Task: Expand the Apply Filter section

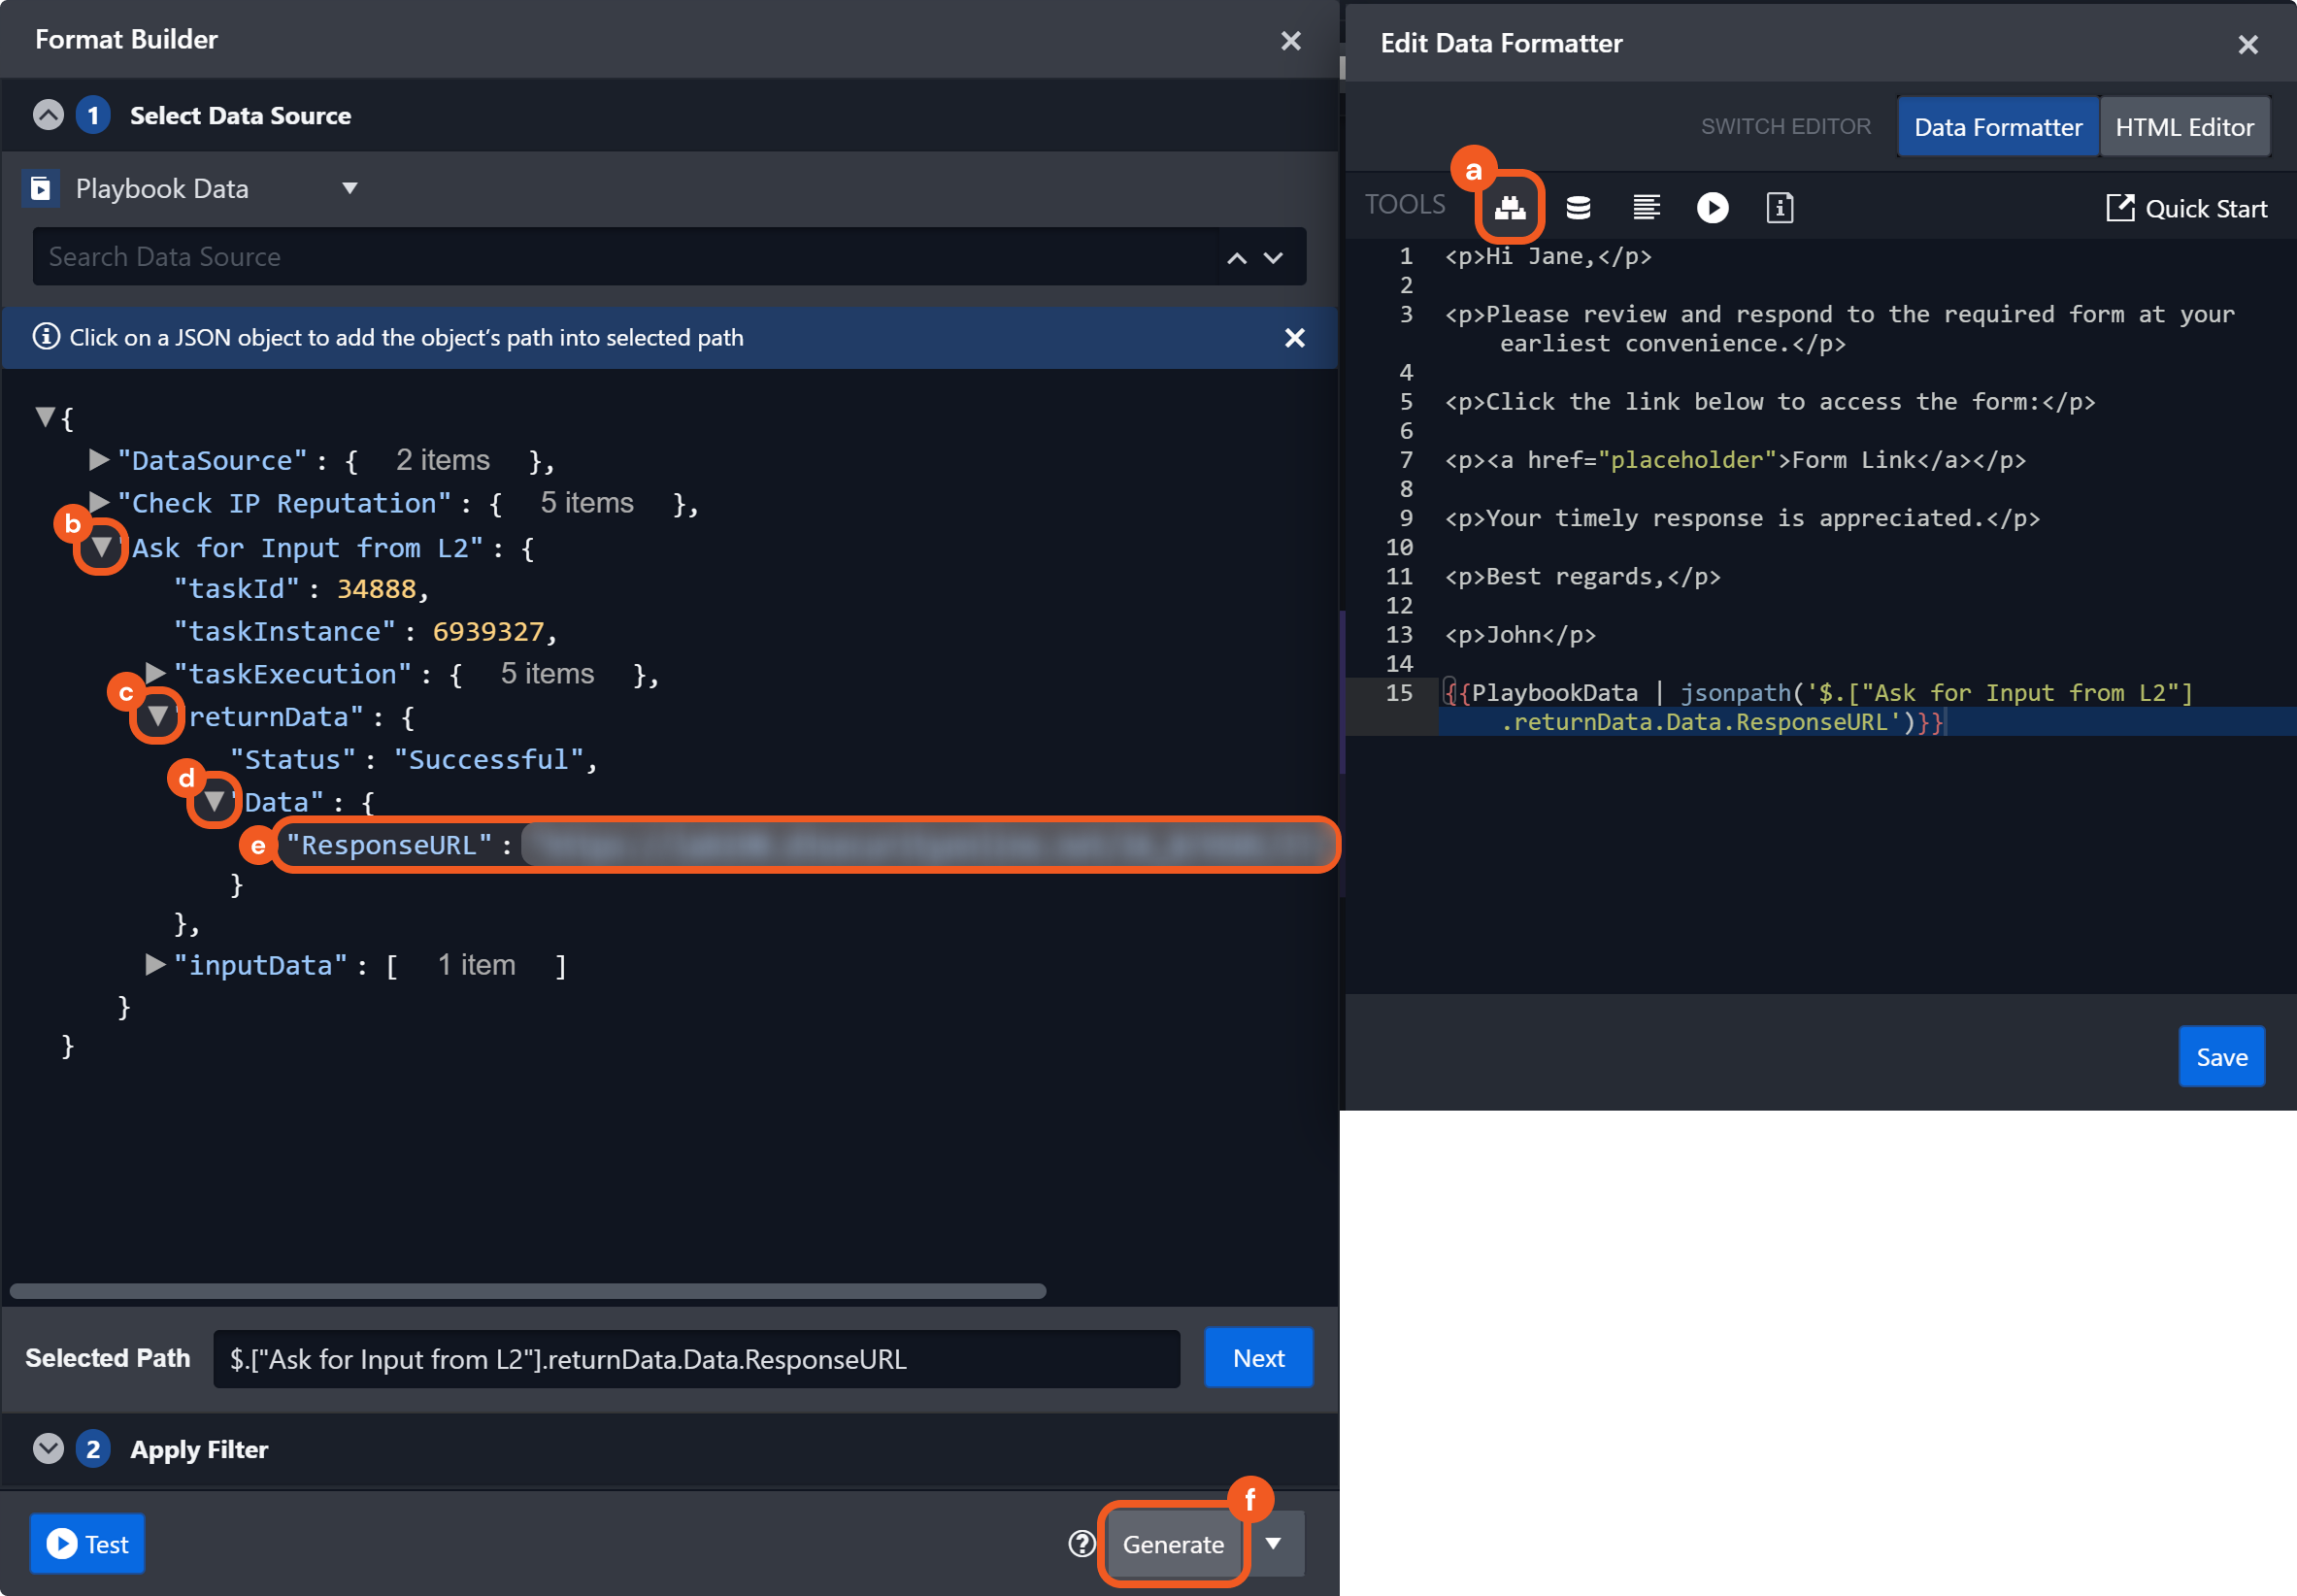Action: [48, 1448]
